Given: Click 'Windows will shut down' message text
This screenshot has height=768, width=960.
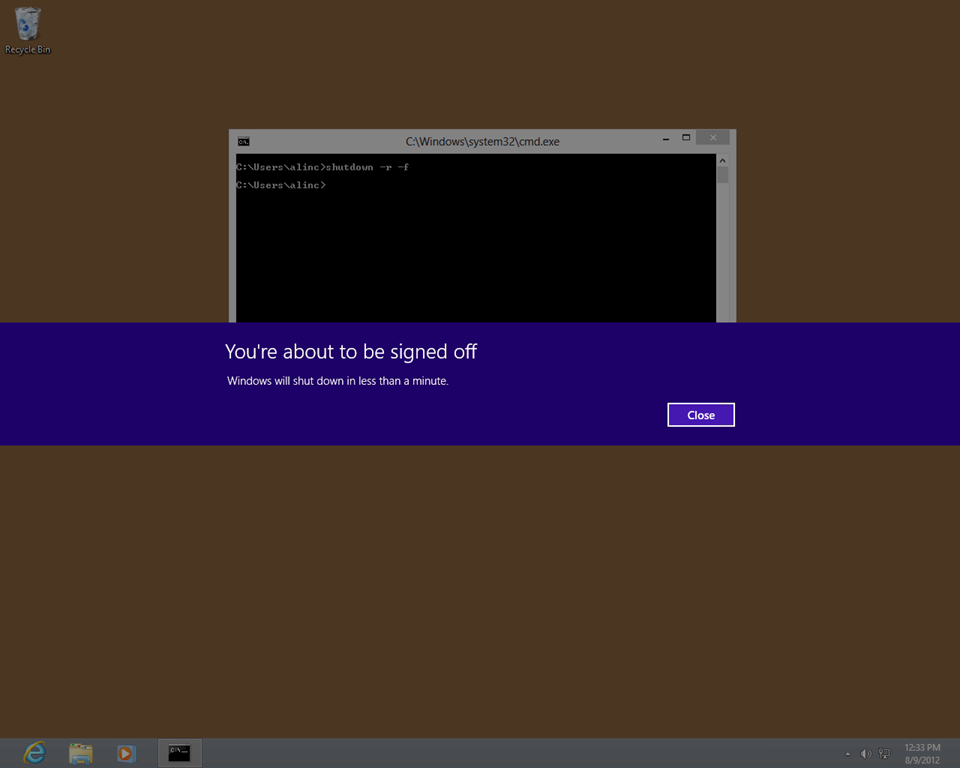Looking at the screenshot, I should tap(337, 381).
